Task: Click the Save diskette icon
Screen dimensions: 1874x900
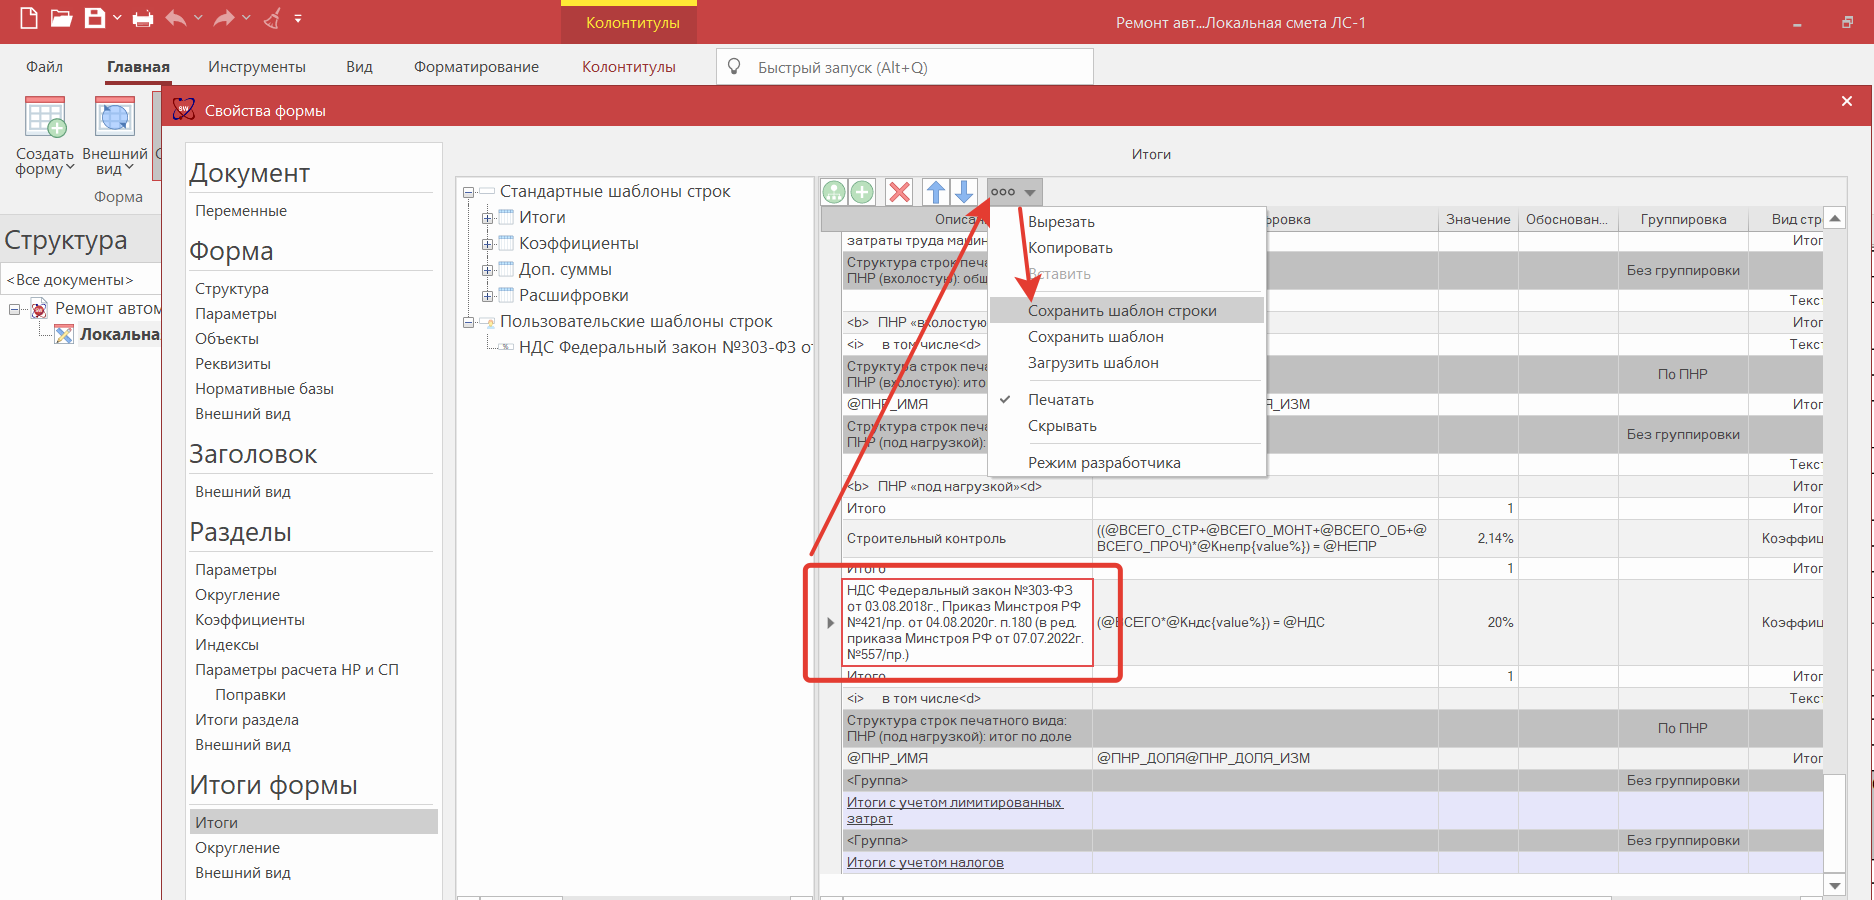Action: (95, 18)
